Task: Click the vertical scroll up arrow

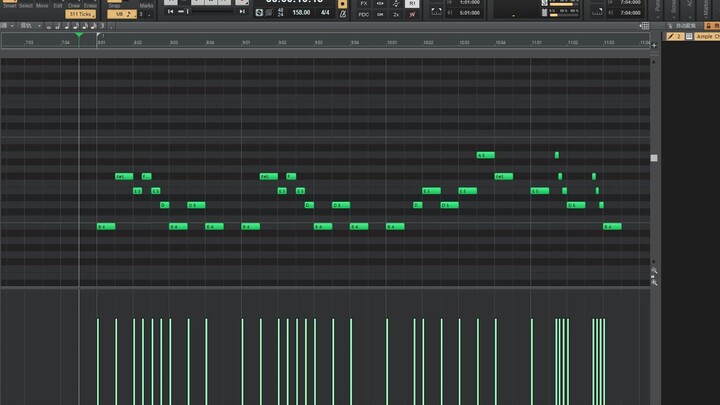Action: pyautogui.click(x=654, y=62)
